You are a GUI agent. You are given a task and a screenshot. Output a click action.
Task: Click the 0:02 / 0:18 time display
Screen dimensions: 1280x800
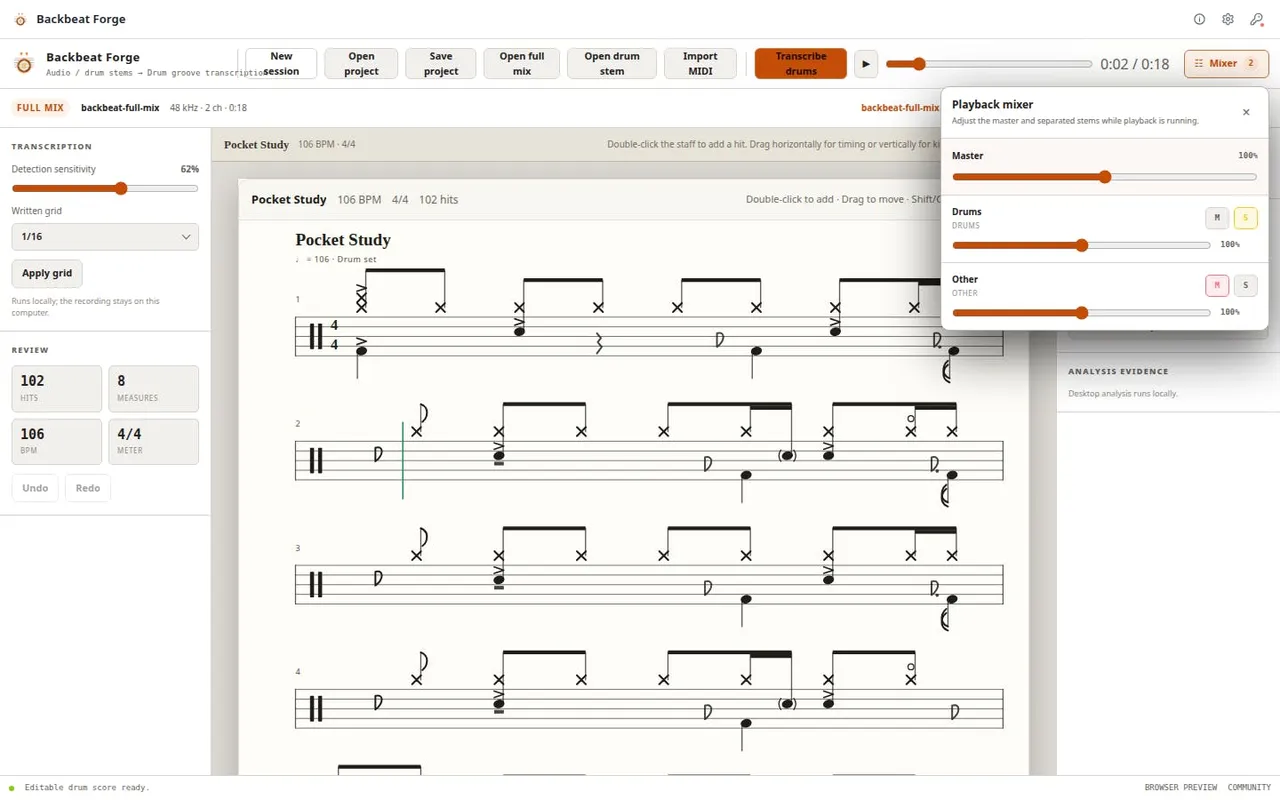(x=1134, y=64)
